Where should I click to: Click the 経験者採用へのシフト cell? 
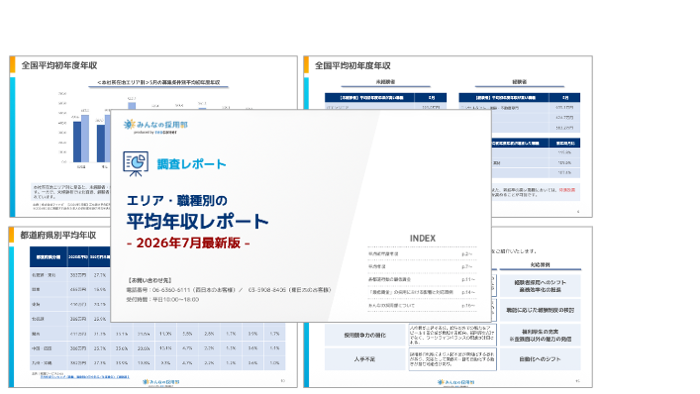pyautogui.click(x=540, y=286)
